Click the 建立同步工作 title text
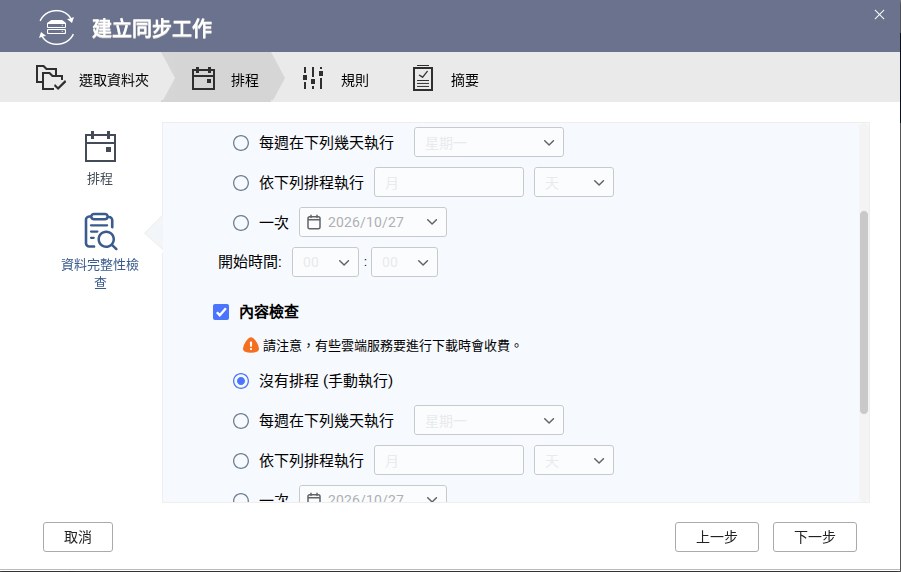The height and width of the screenshot is (572, 901). [x=152, y=28]
